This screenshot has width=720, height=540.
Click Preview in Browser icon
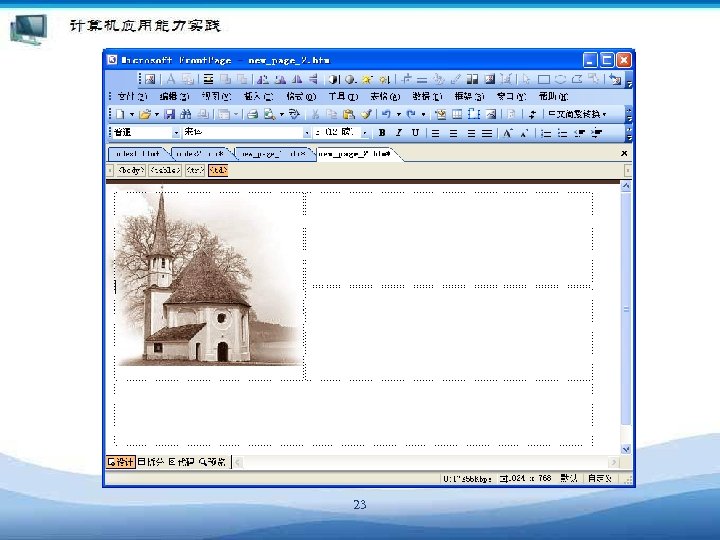[x=270, y=114]
